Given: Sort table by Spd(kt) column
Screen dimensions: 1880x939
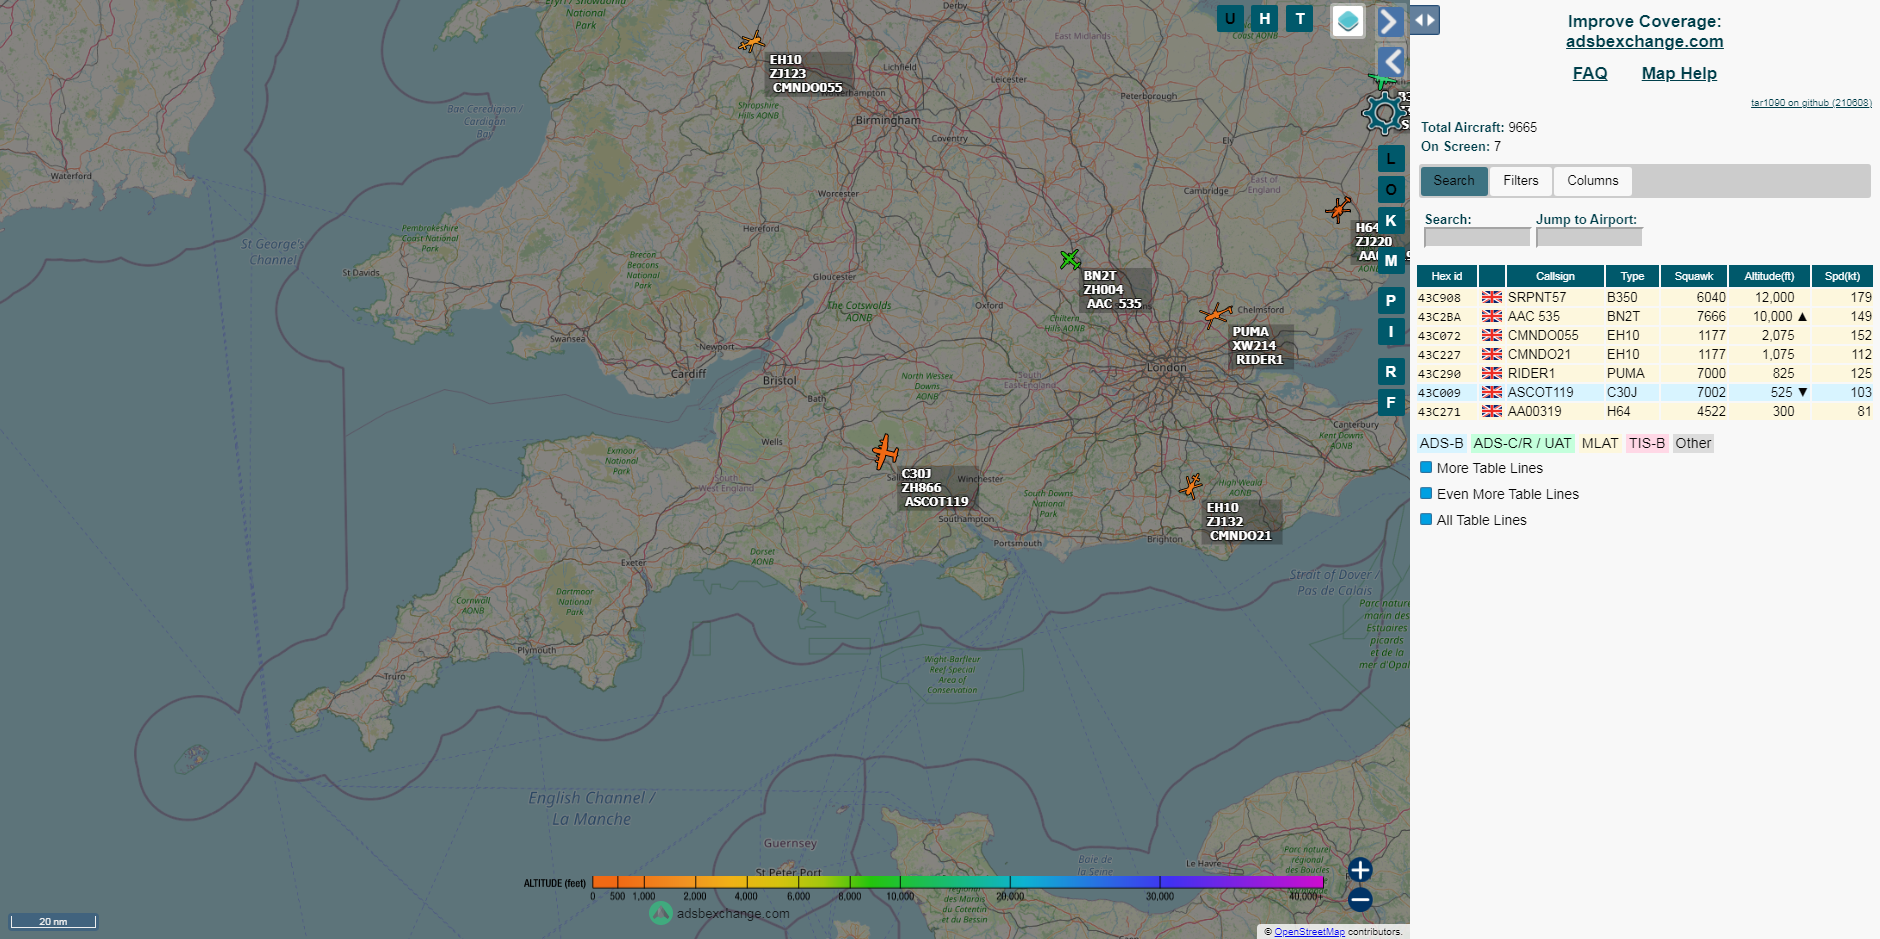Looking at the screenshot, I should [1842, 276].
